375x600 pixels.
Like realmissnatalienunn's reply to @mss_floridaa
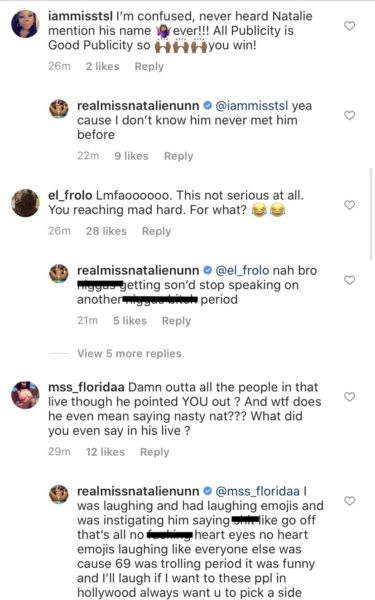(349, 501)
